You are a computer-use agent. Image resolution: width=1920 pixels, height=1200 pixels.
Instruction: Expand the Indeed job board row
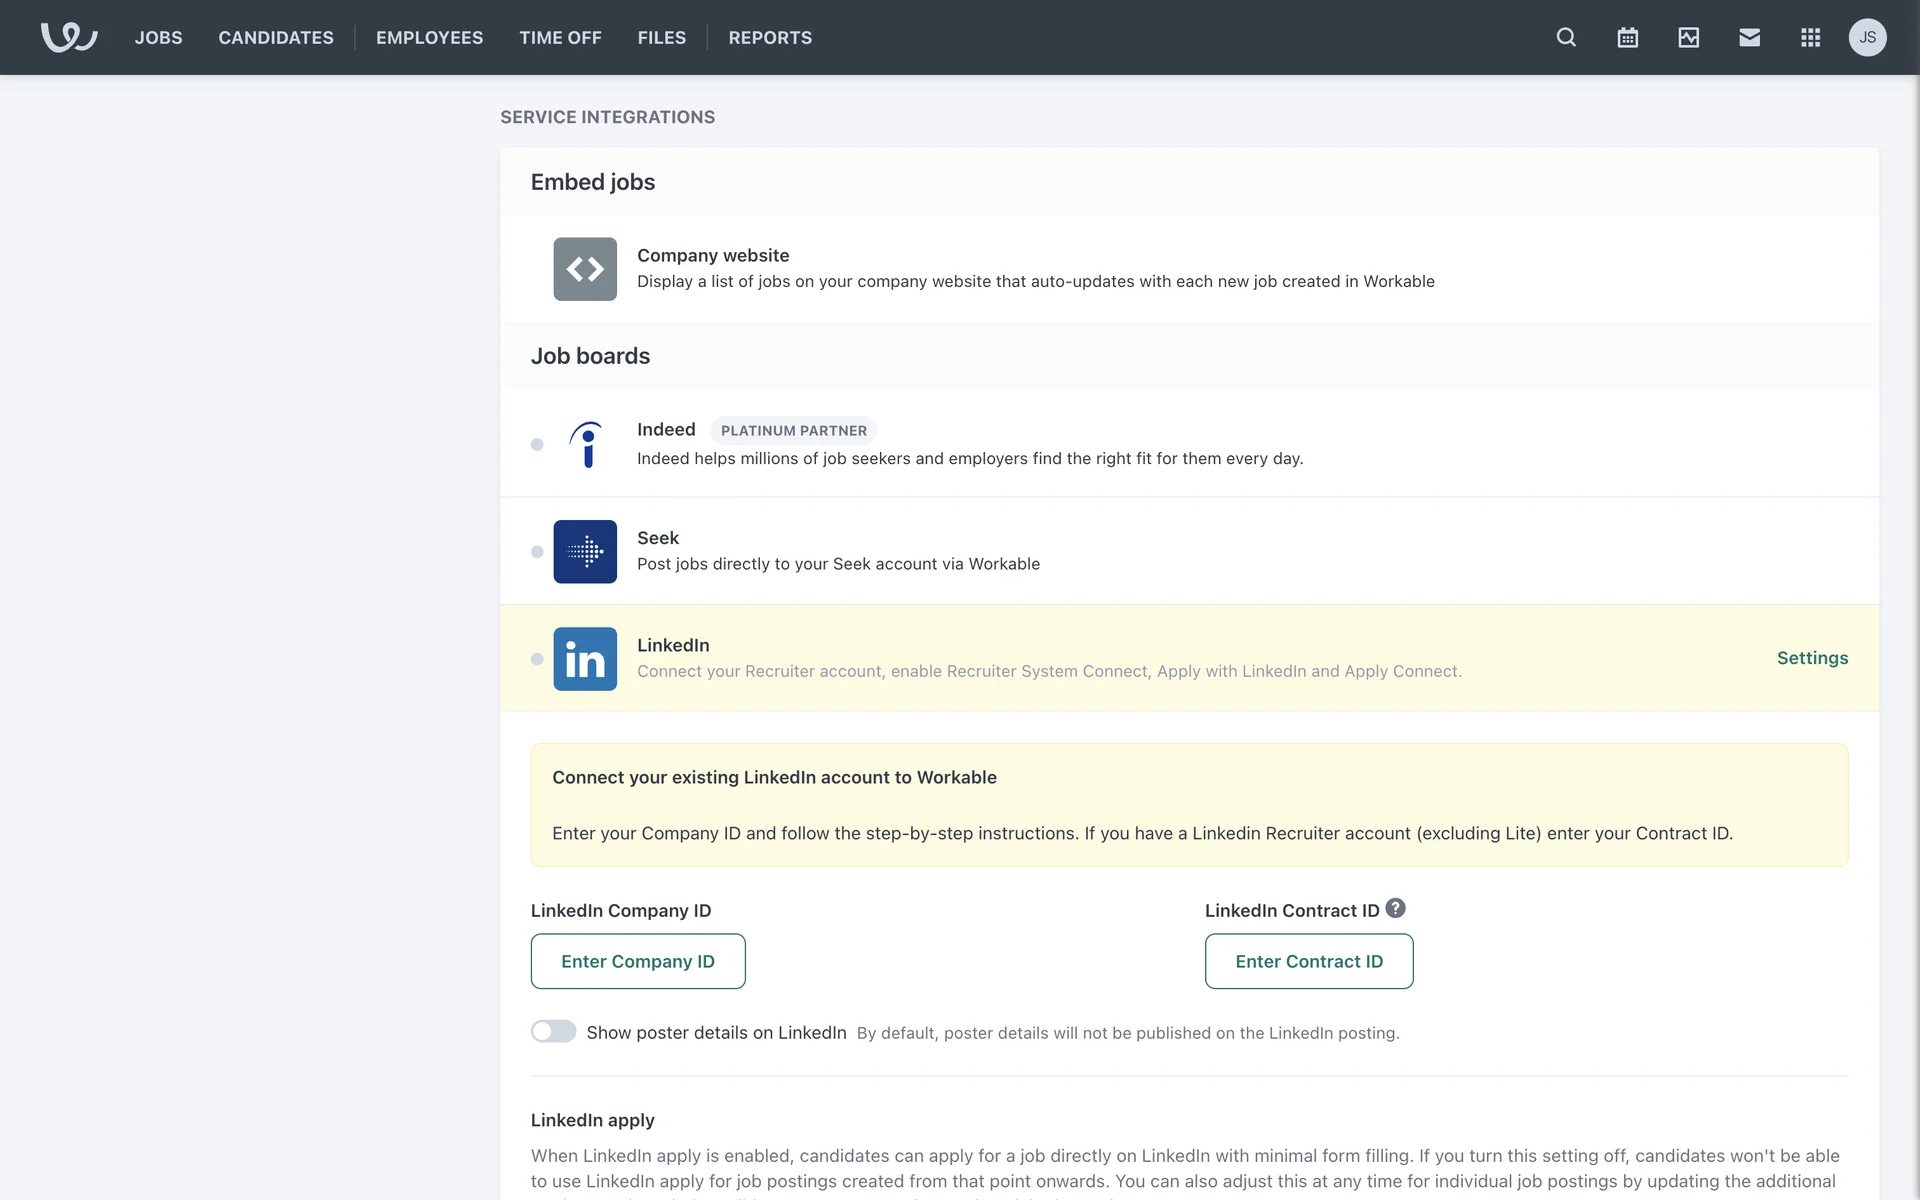pyautogui.click(x=666, y=430)
